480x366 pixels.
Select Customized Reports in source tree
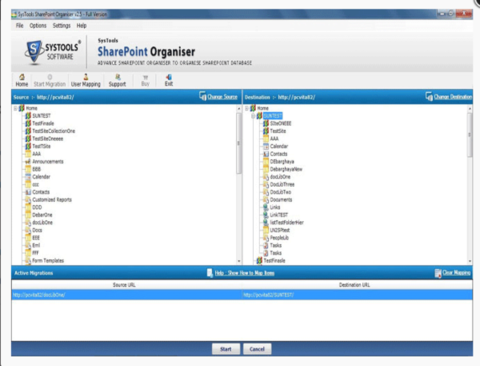click(x=52, y=200)
